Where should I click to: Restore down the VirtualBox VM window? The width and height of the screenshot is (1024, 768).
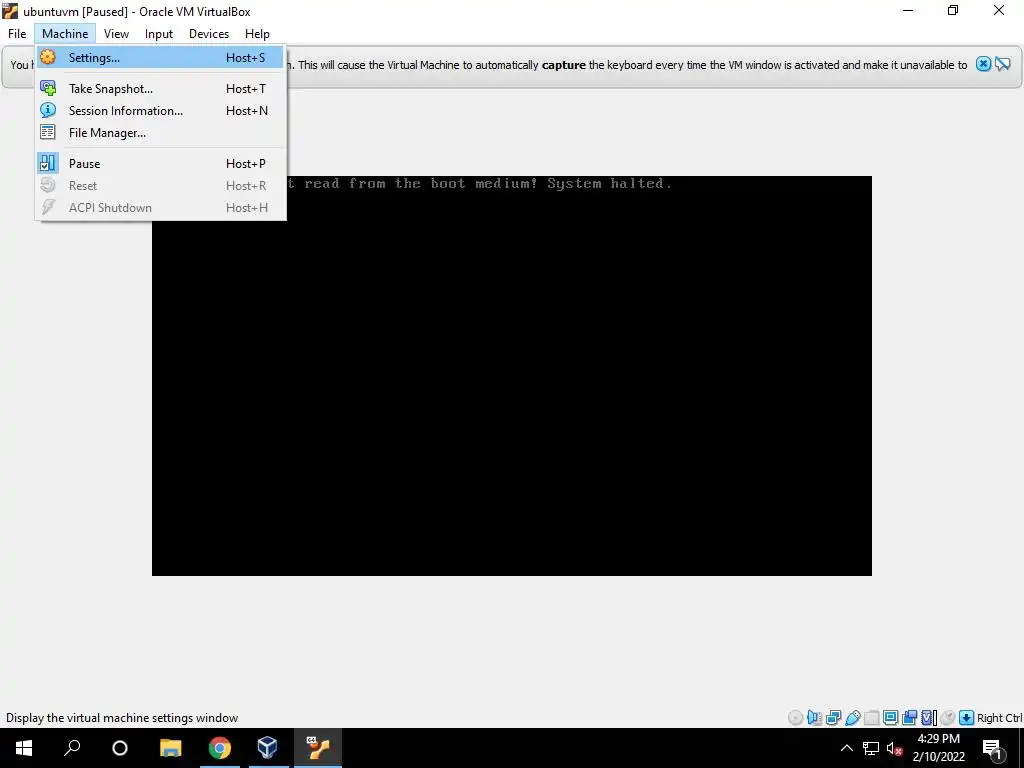pos(953,11)
